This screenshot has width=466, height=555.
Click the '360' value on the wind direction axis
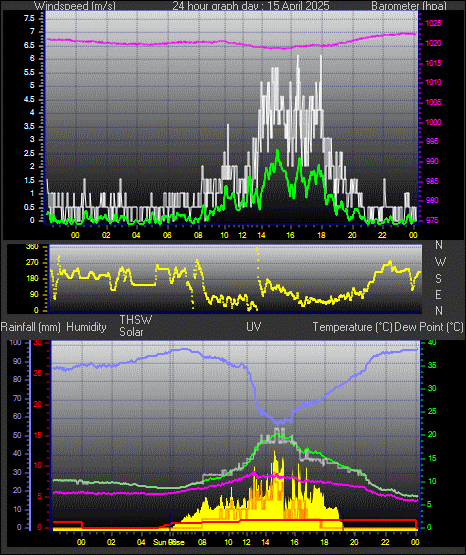32,247
